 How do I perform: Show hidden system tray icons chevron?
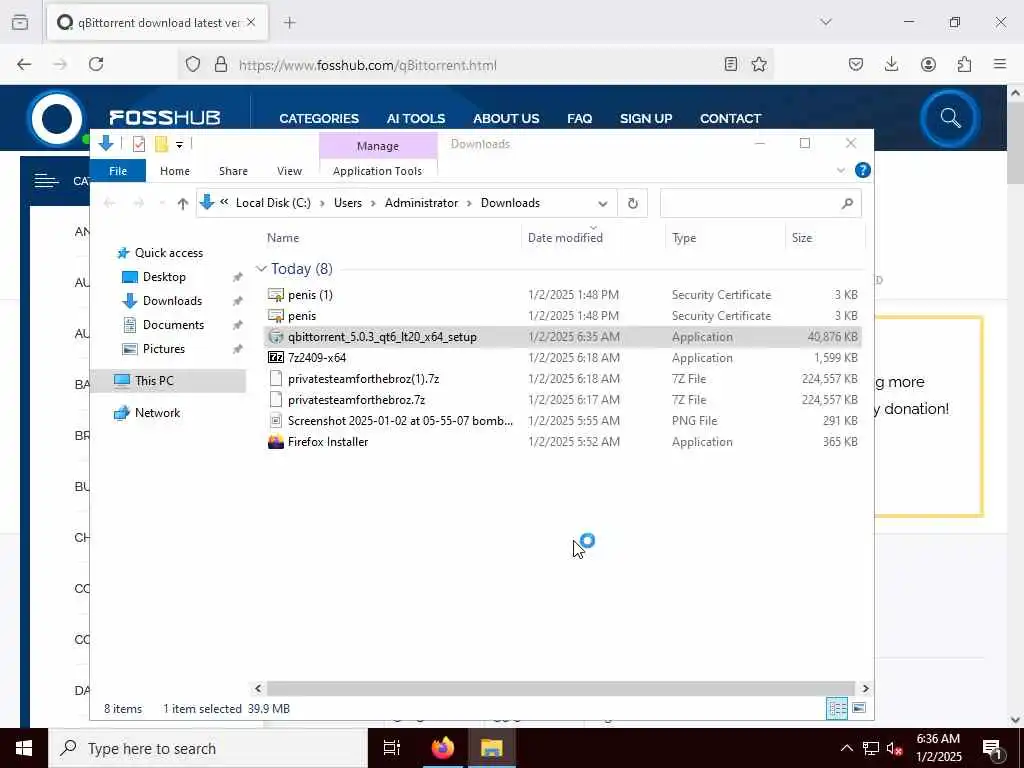846,748
